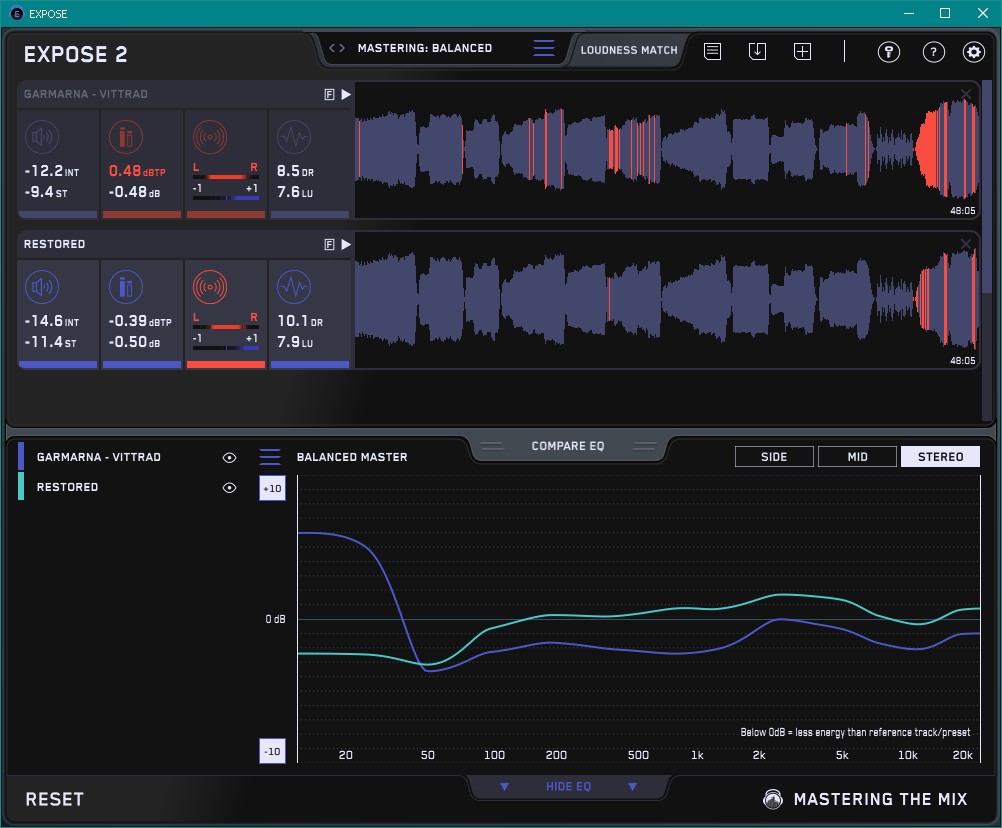
Task: Open the Mastering: Balanced preset menu
Action: click(543, 49)
